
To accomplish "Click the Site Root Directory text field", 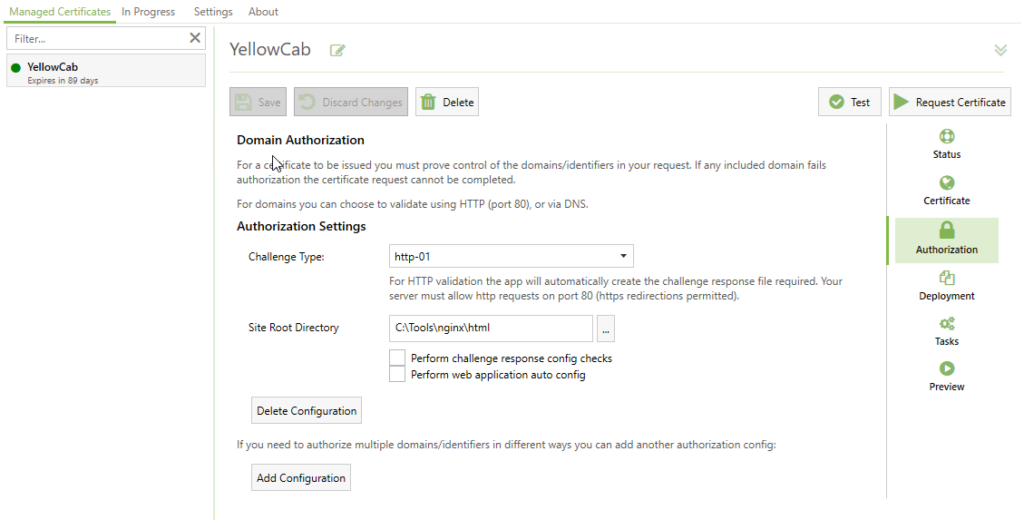I will point(490,328).
